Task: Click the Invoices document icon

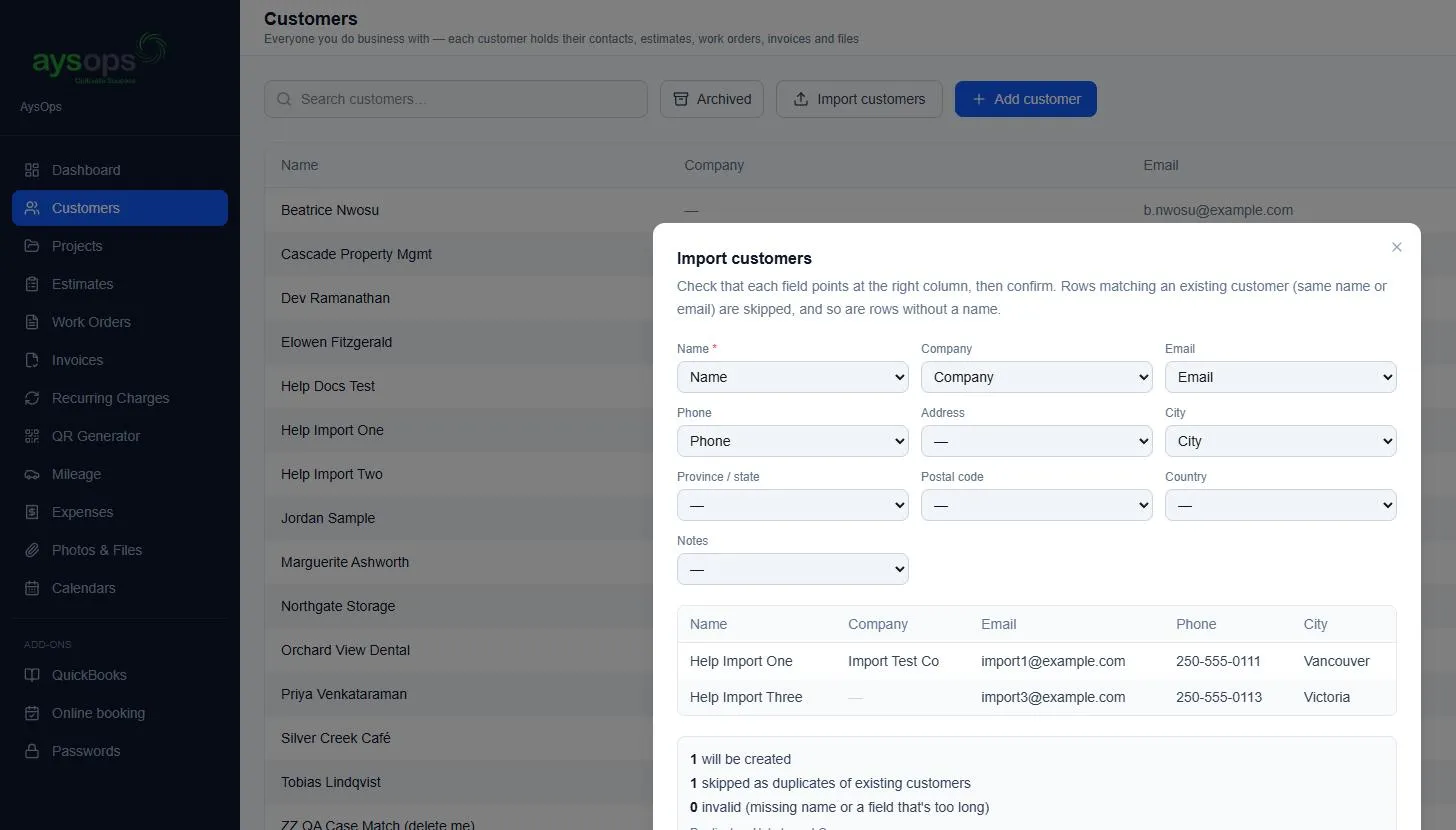Action: pyautogui.click(x=32, y=360)
